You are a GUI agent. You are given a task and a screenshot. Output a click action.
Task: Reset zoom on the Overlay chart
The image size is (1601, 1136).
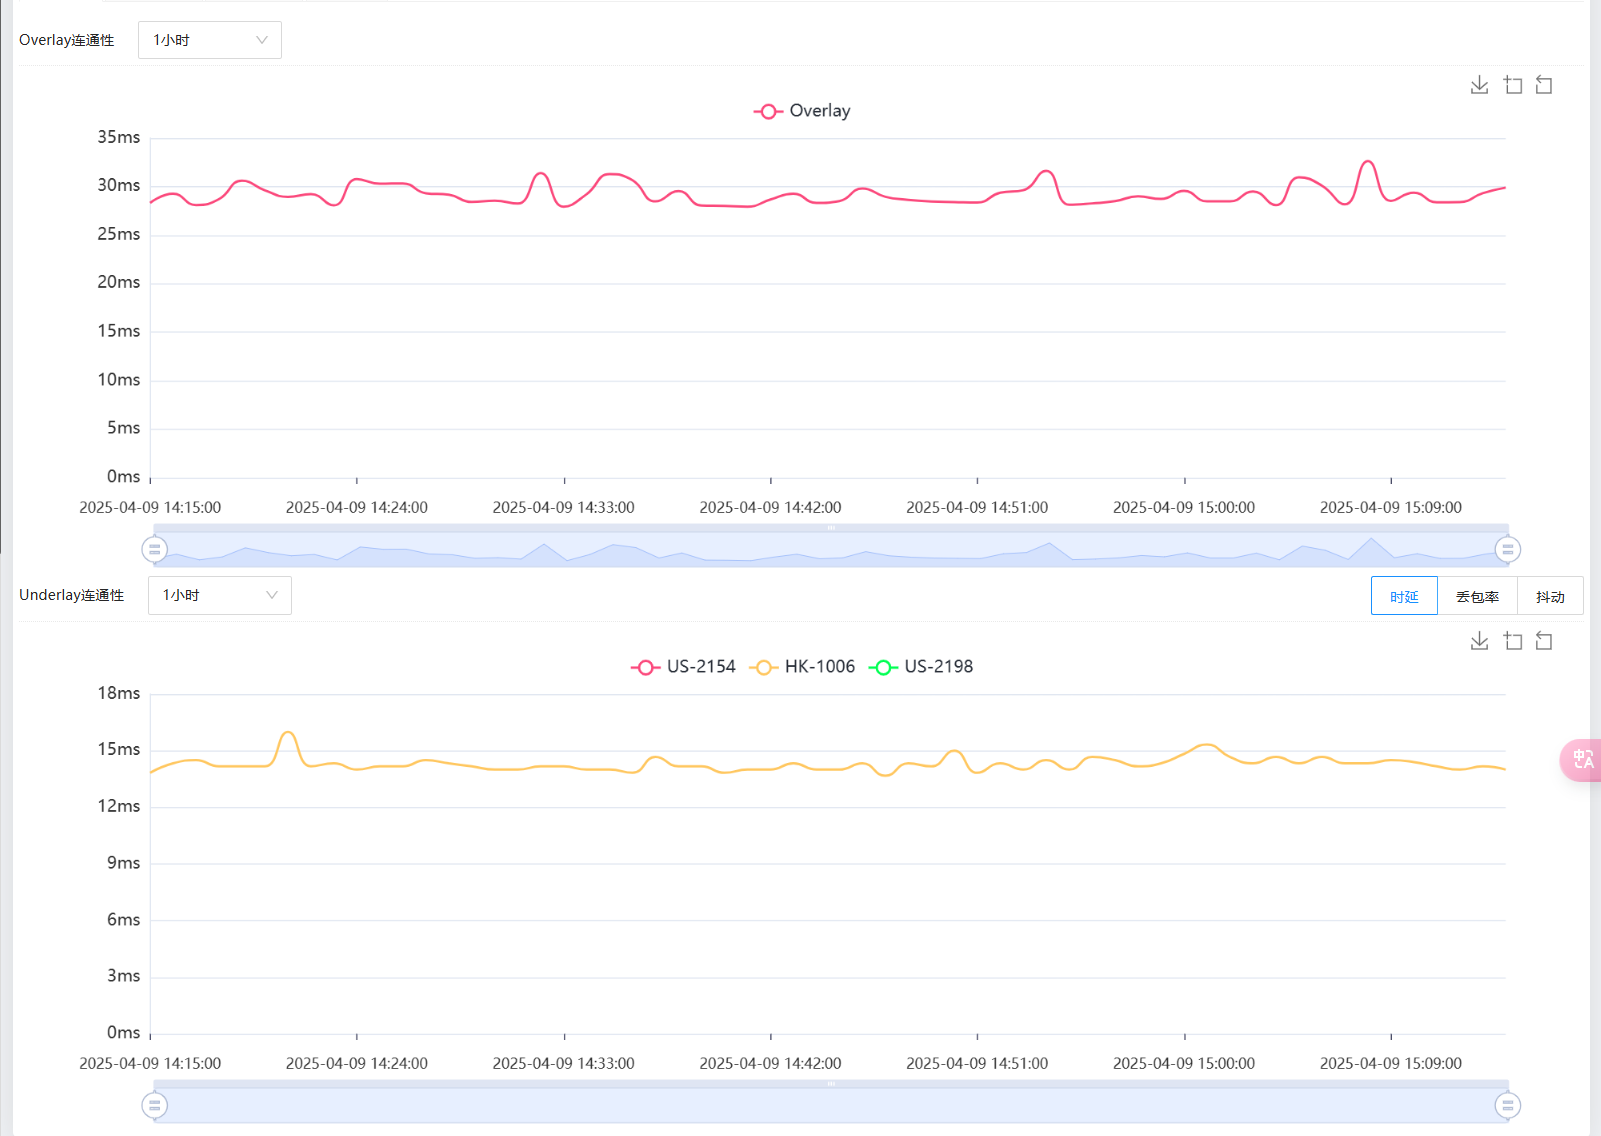(x=1544, y=85)
